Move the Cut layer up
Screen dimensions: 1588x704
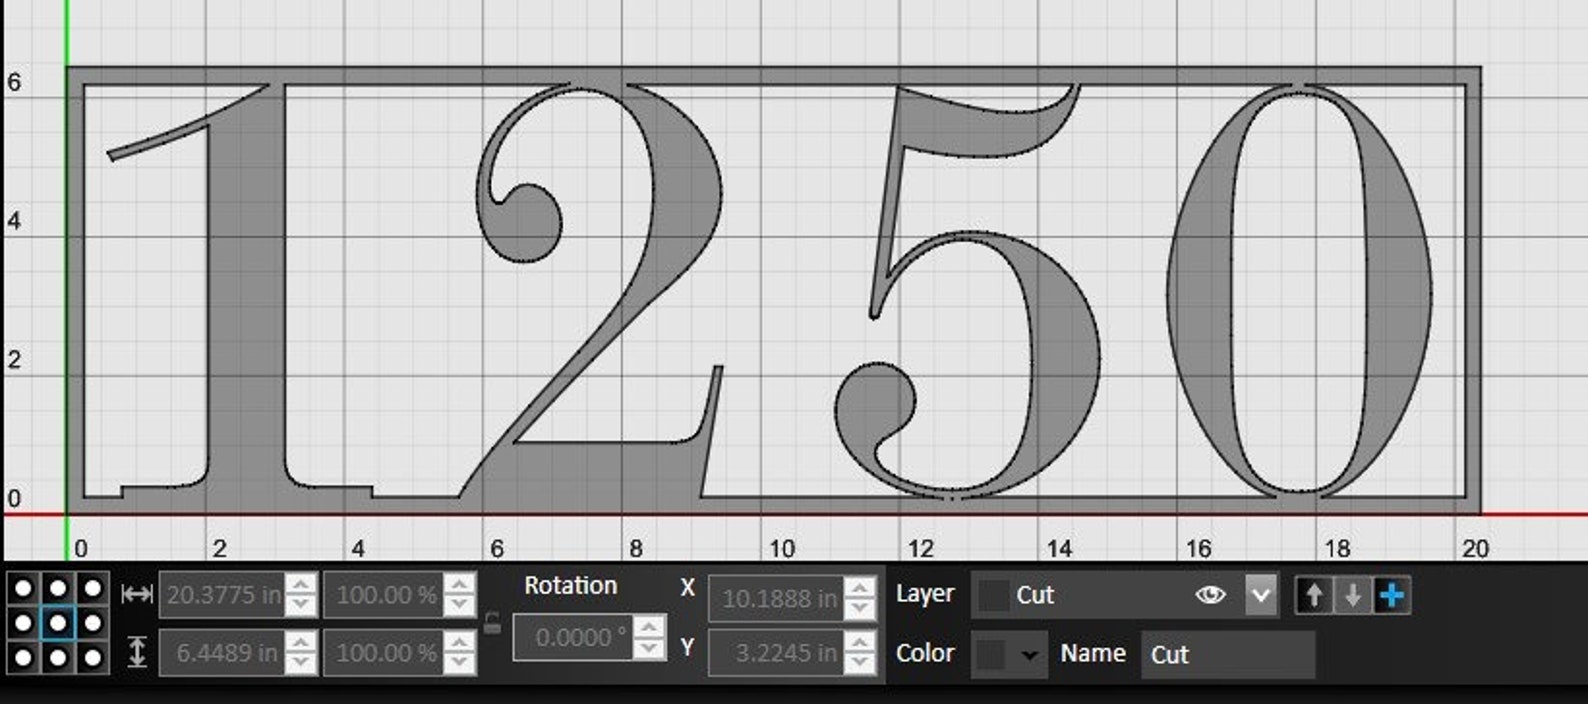(1314, 596)
